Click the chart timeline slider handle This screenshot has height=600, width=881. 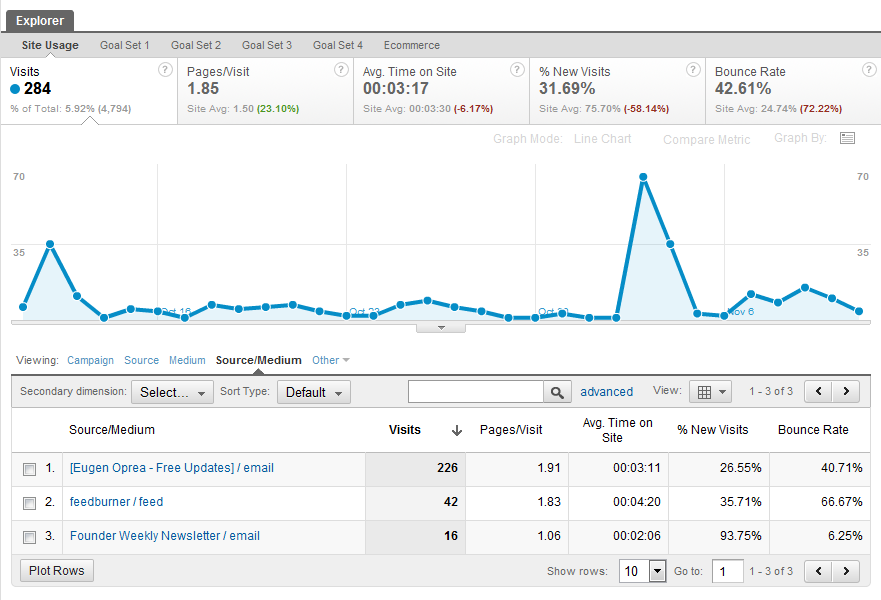440,326
